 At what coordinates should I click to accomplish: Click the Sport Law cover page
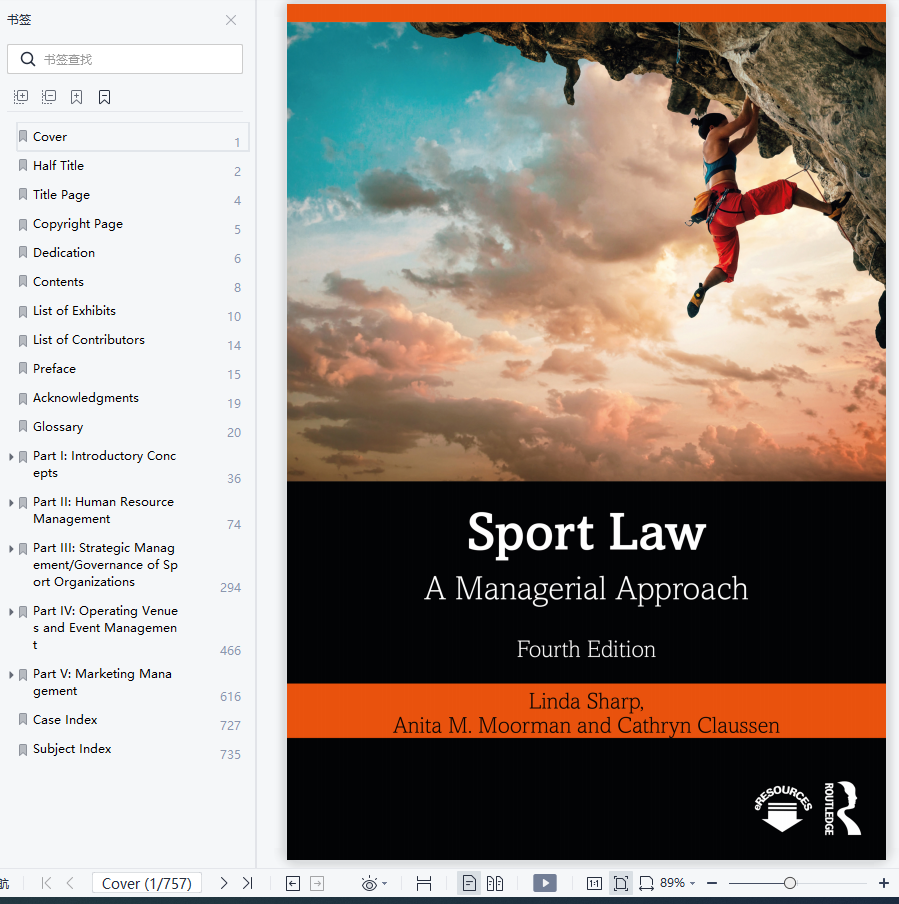pos(586,432)
